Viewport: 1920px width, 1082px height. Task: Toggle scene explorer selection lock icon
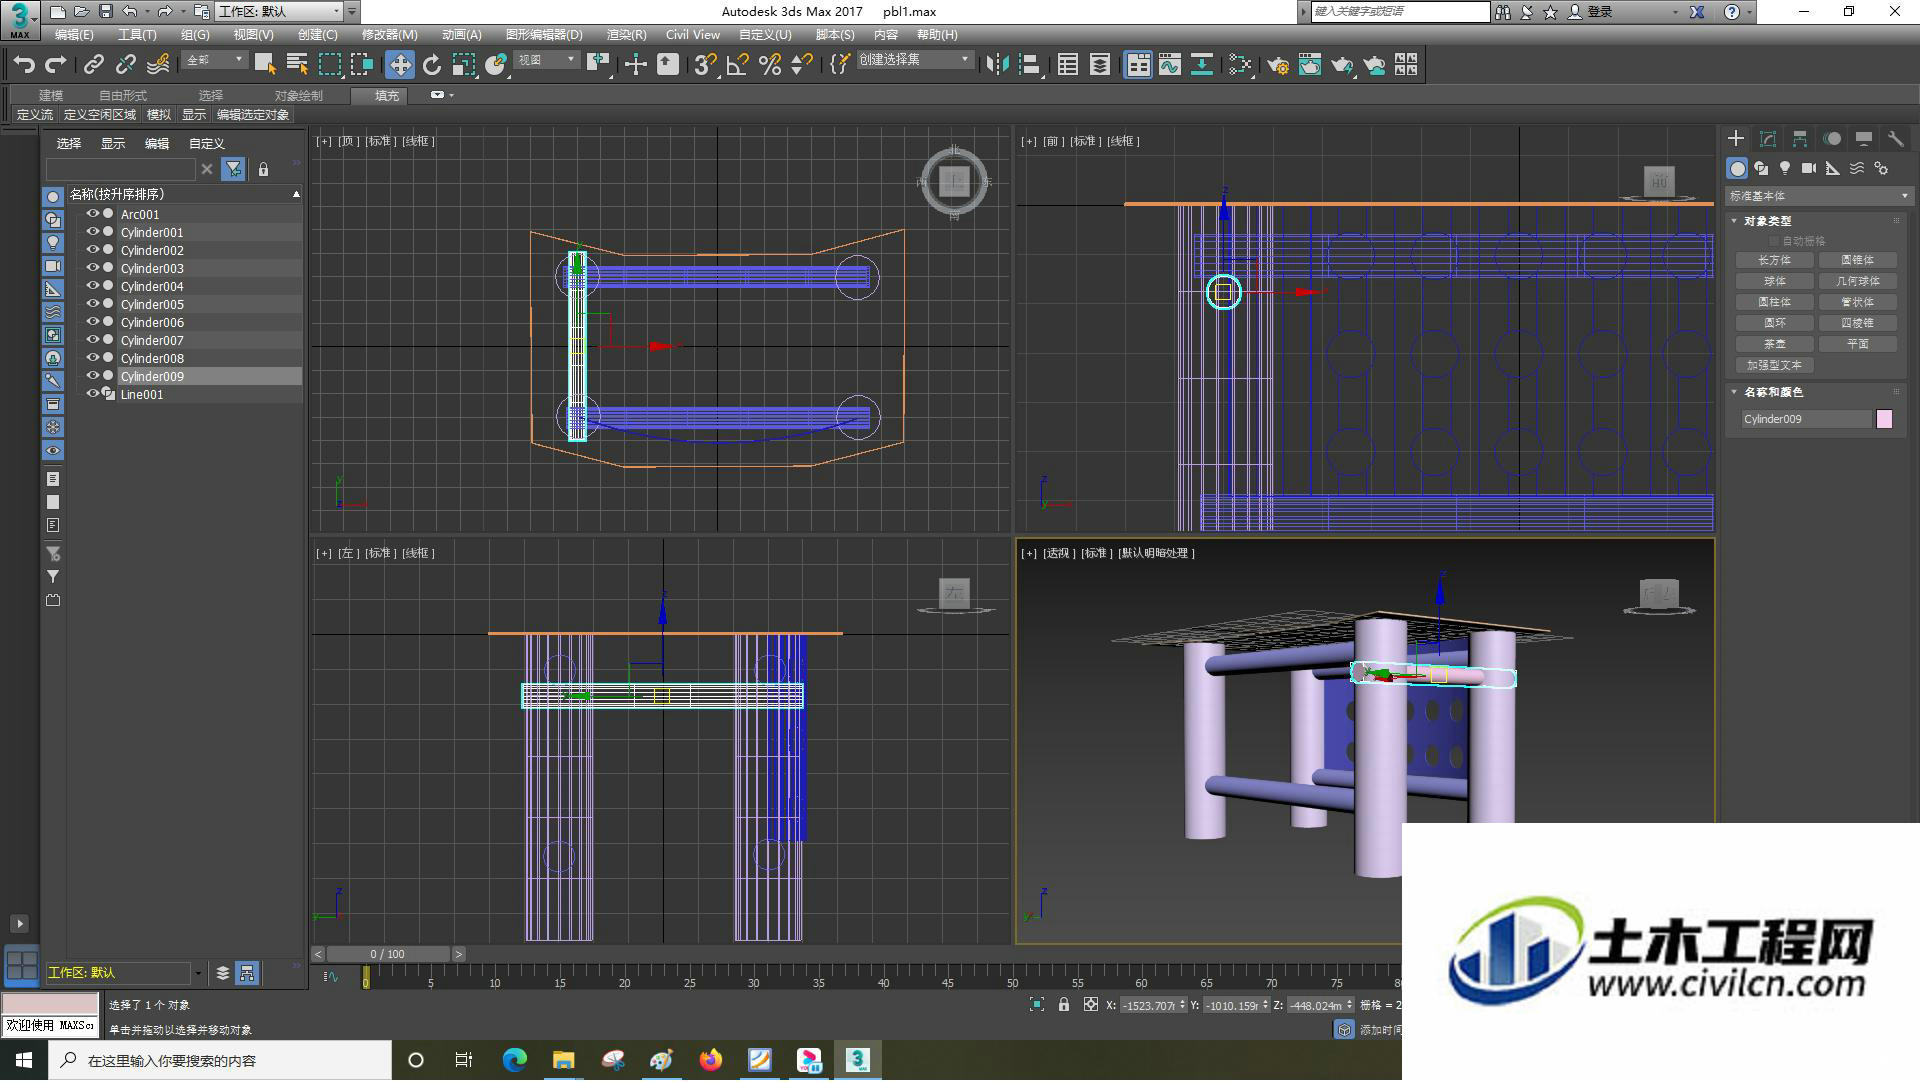pos(263,169)
